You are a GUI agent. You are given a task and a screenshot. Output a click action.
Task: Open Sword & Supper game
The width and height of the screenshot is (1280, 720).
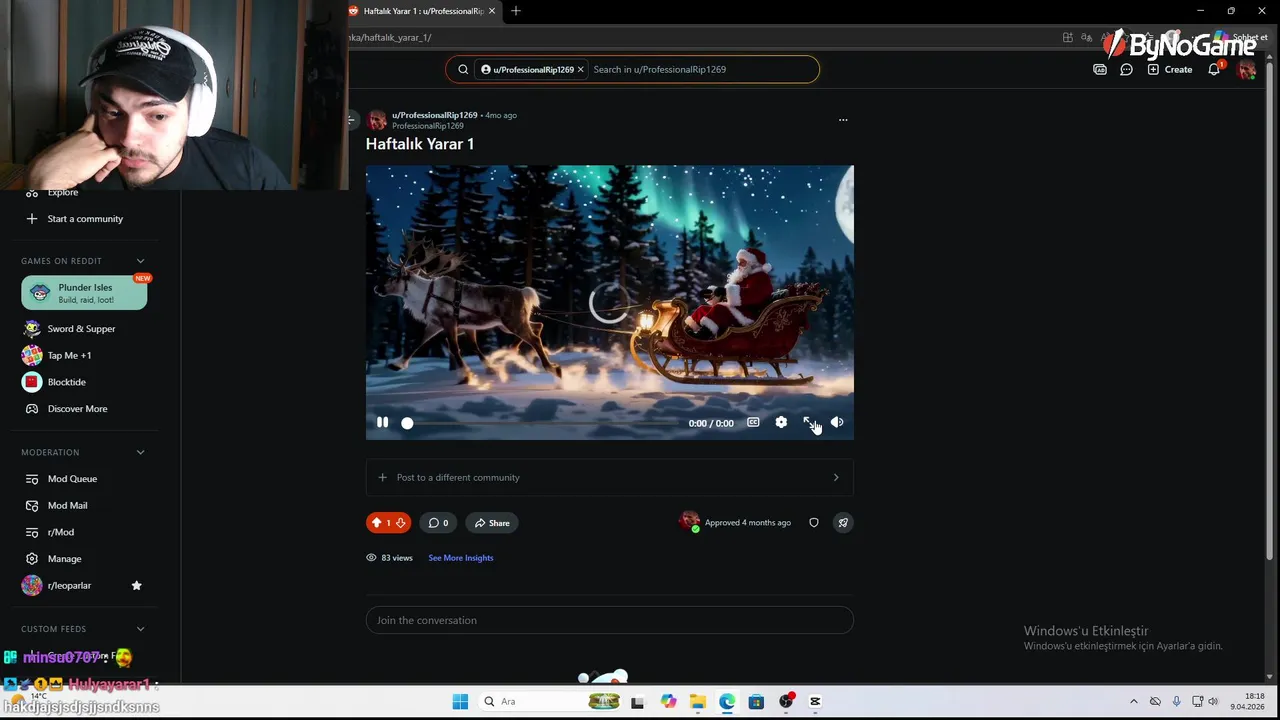81,329
